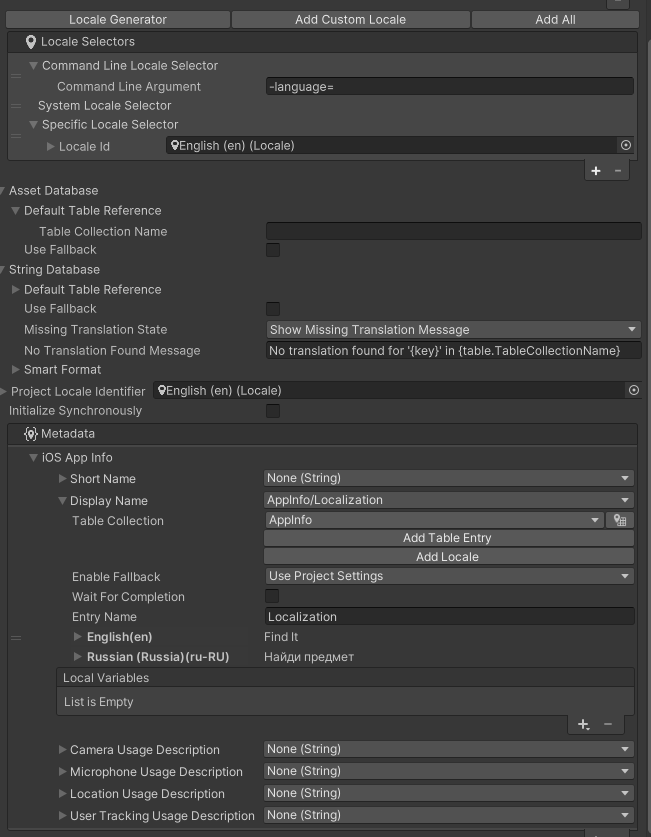Grab the drag handle beside System Locale Selector
Viewport: 651px width, 837px height.
(x=15, y=105)
